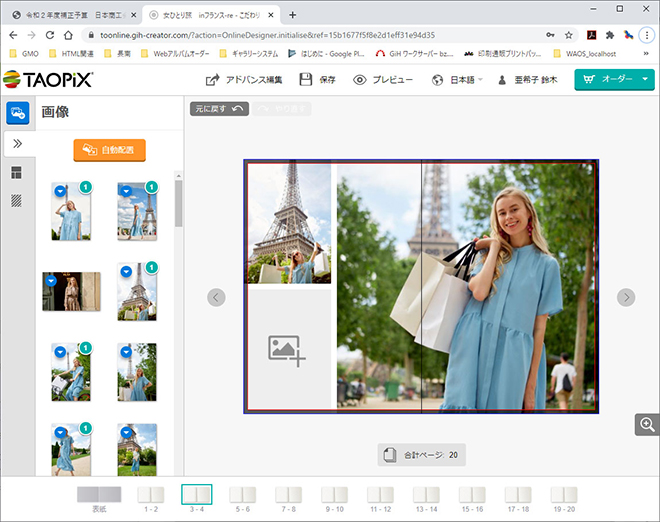Open dropdown on first image thumbnail (woman in field)
Screen dimensions: 660x522
pos(60,191)
